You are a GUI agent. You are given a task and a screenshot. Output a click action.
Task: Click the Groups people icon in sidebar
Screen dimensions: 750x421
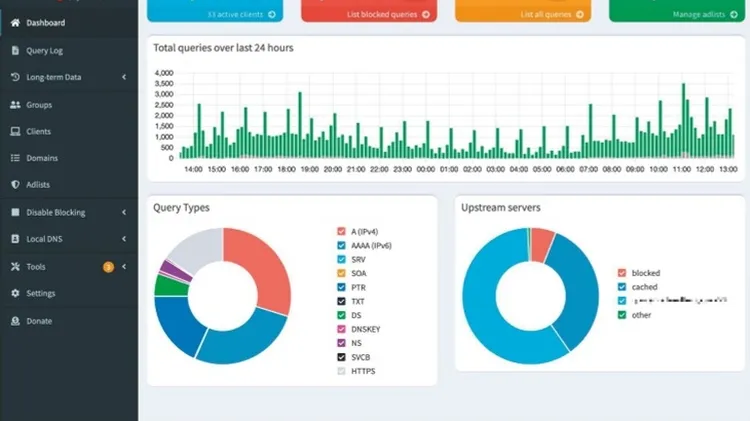point(15,104)
